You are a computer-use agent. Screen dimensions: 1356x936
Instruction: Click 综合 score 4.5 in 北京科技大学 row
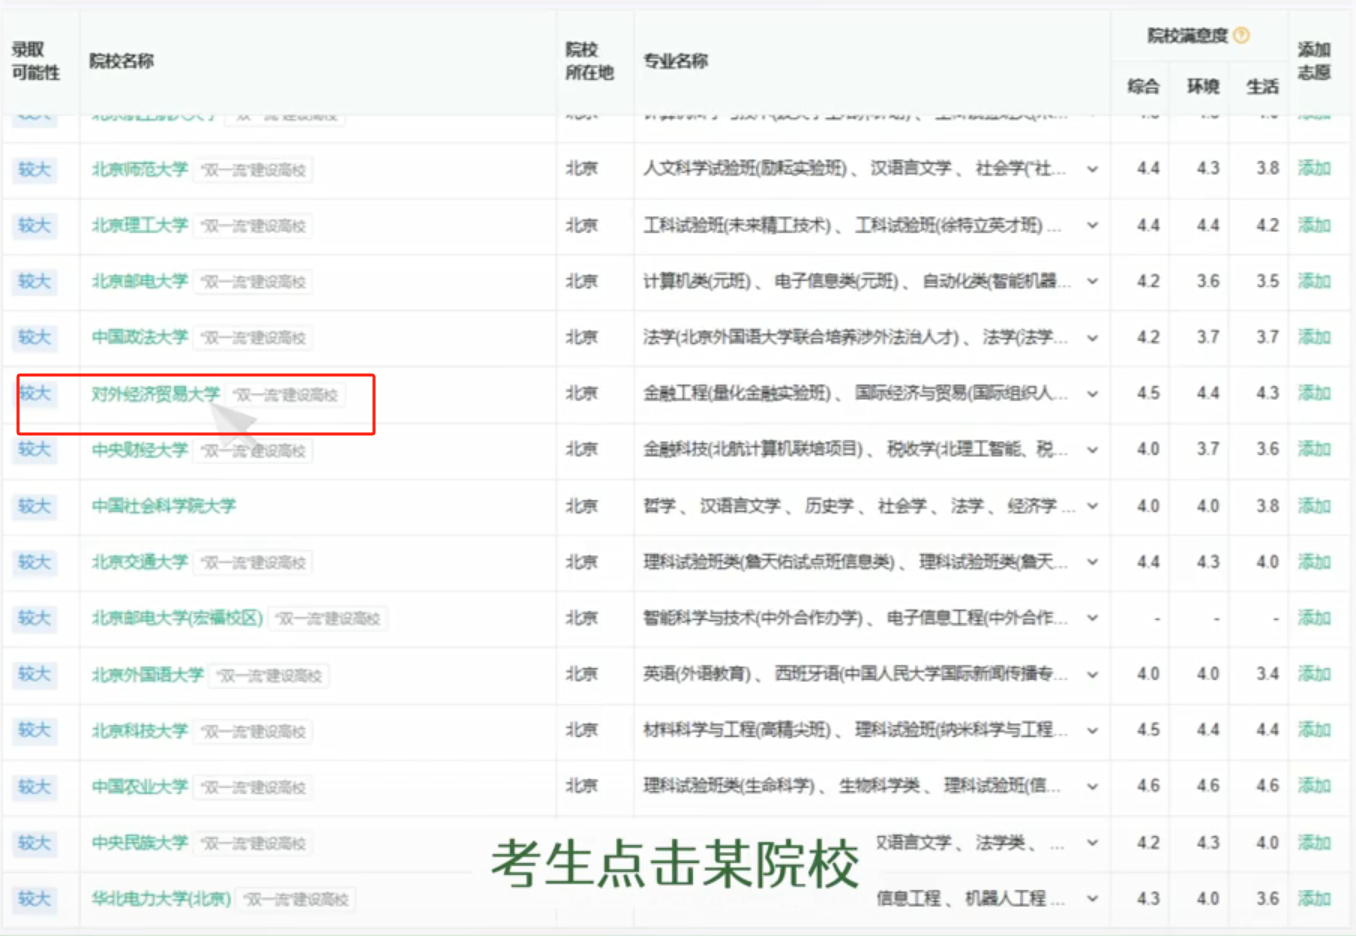coord(1148,730)
